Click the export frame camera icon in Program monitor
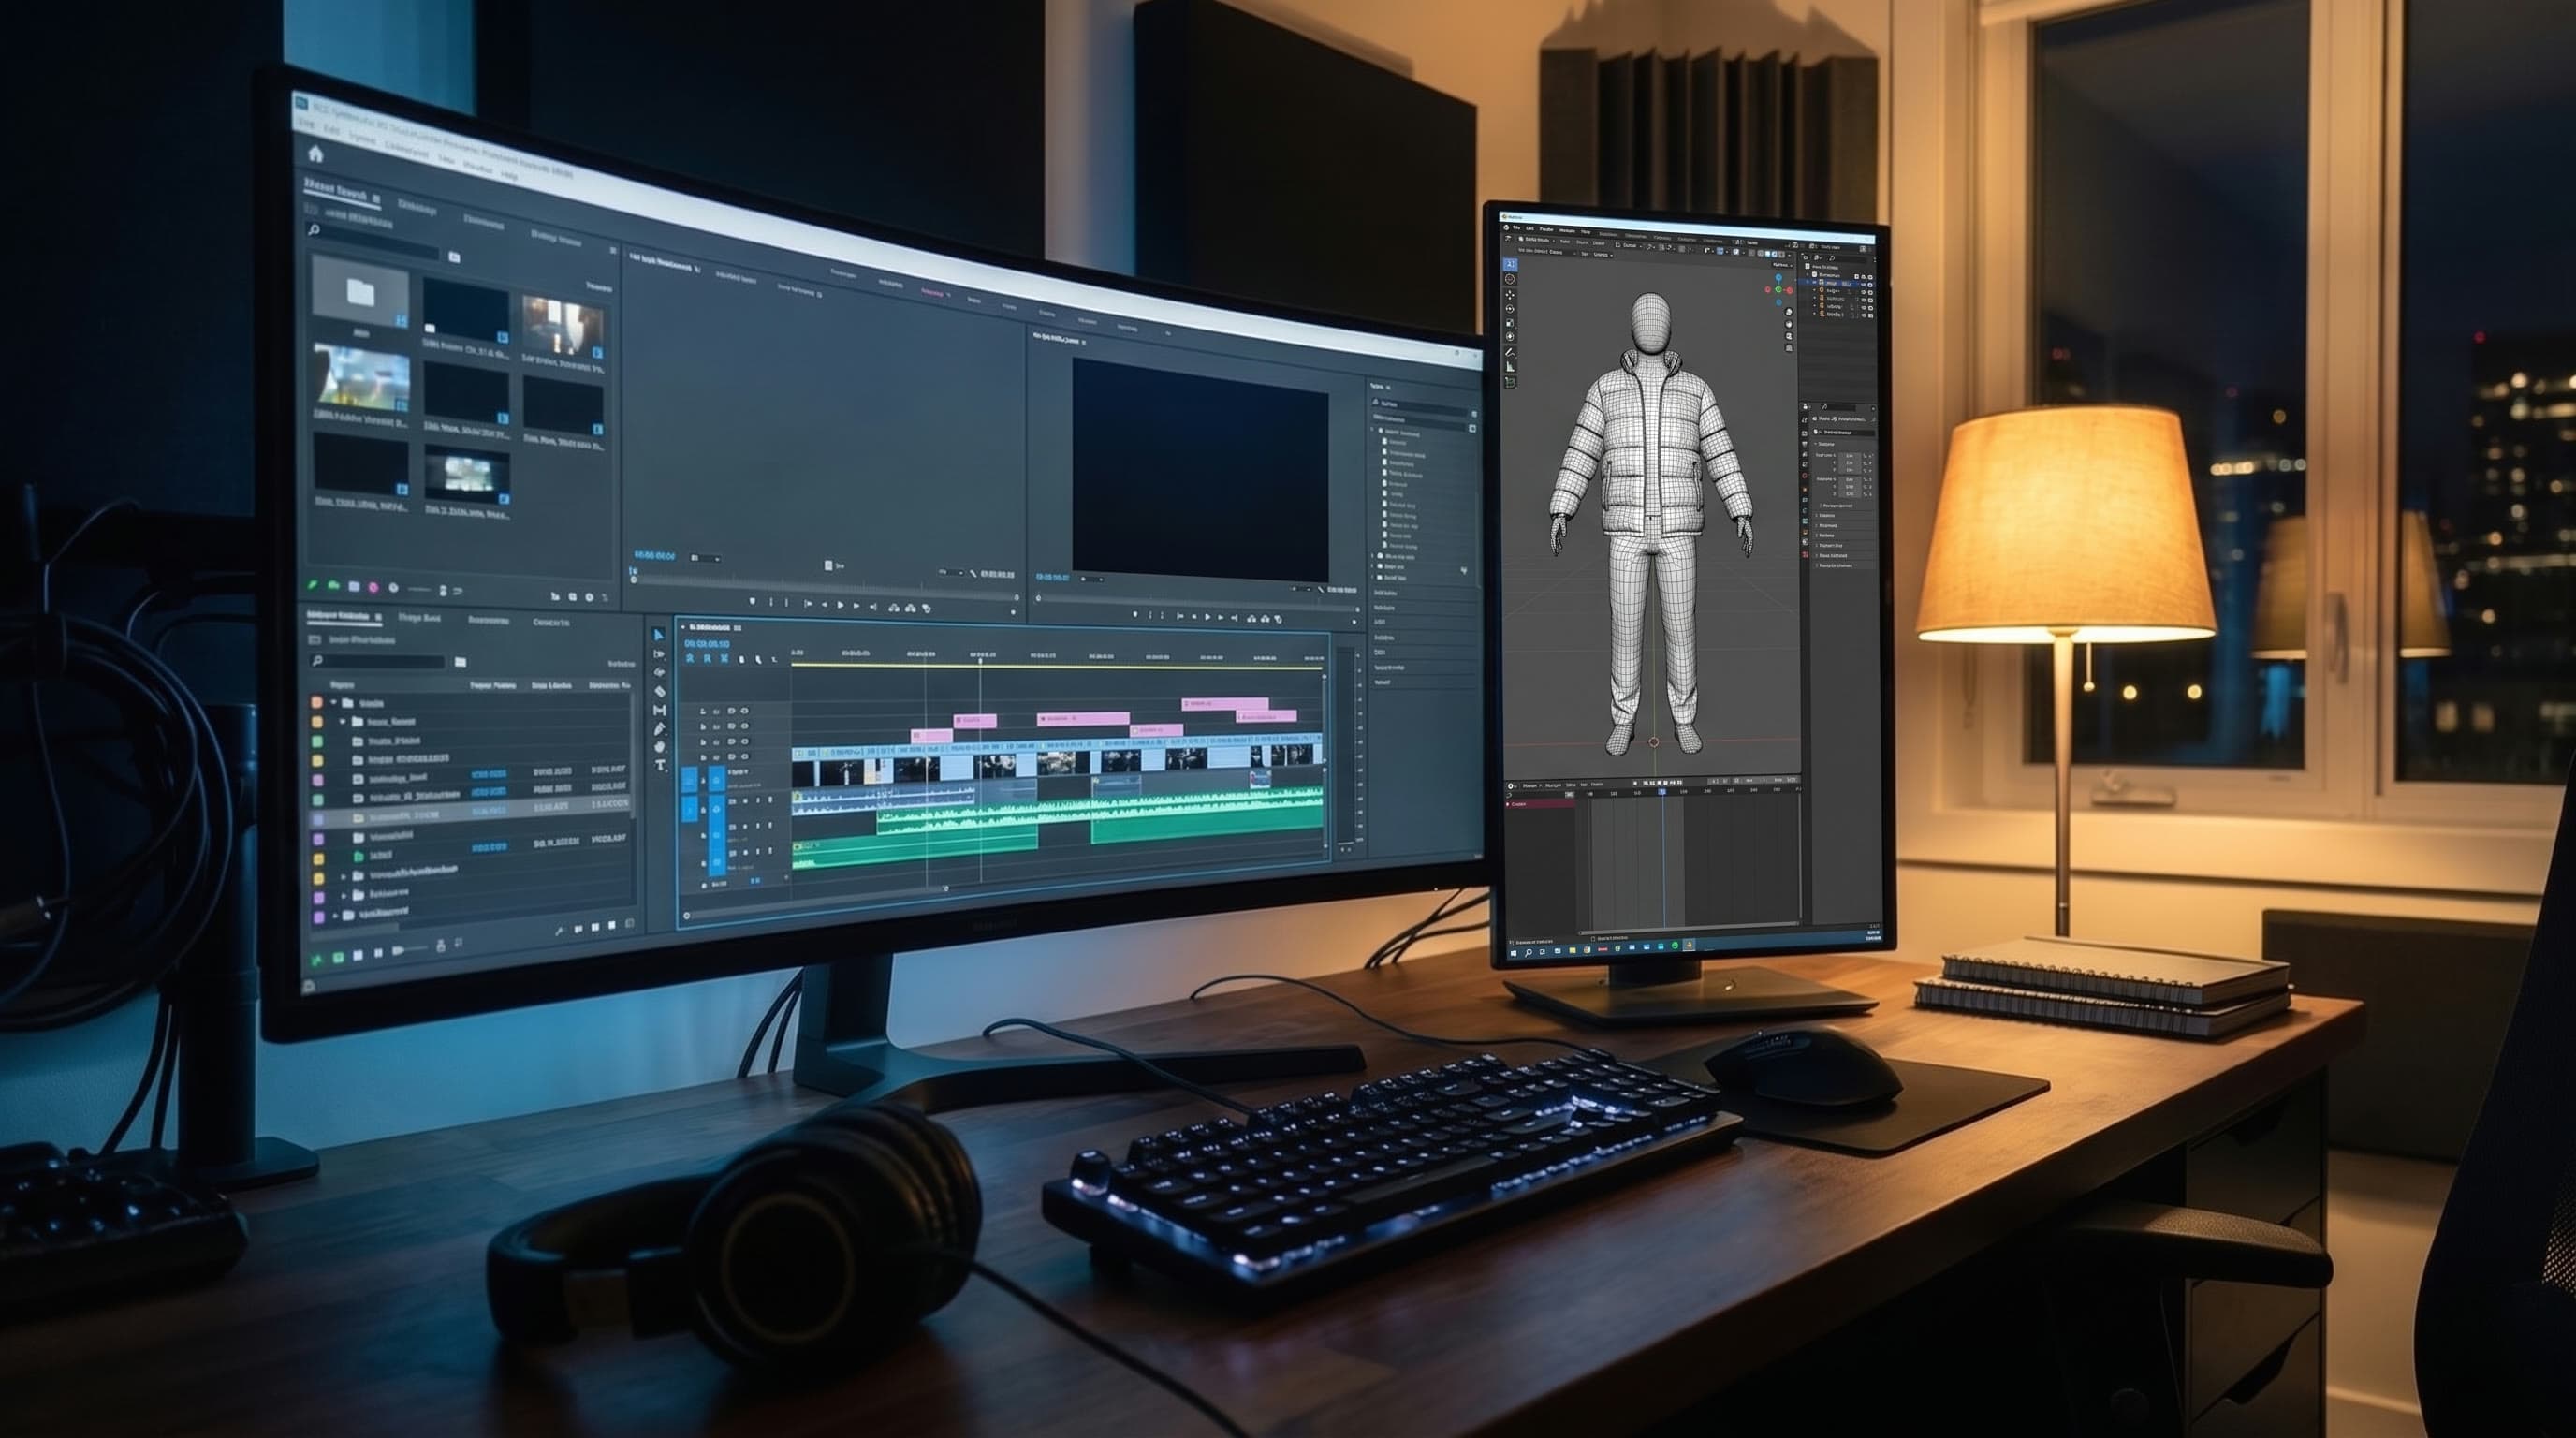 (x=1279, y=620)
